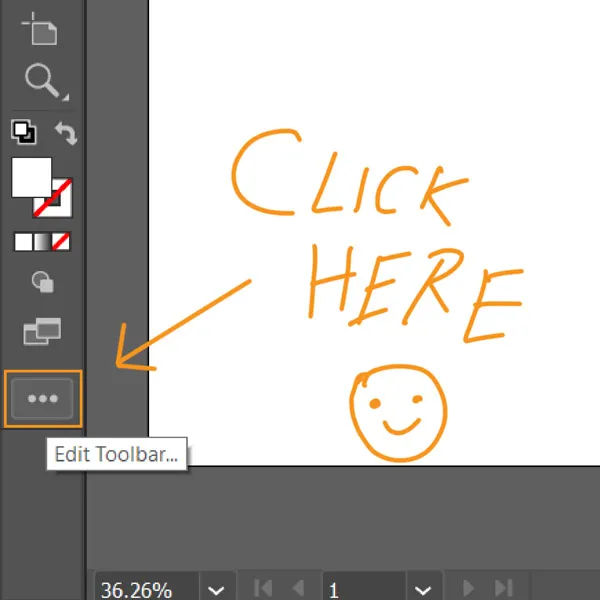600x600 pixels.
Task: Open Edit Toolbar three-dots button
Action: (42, 398)
